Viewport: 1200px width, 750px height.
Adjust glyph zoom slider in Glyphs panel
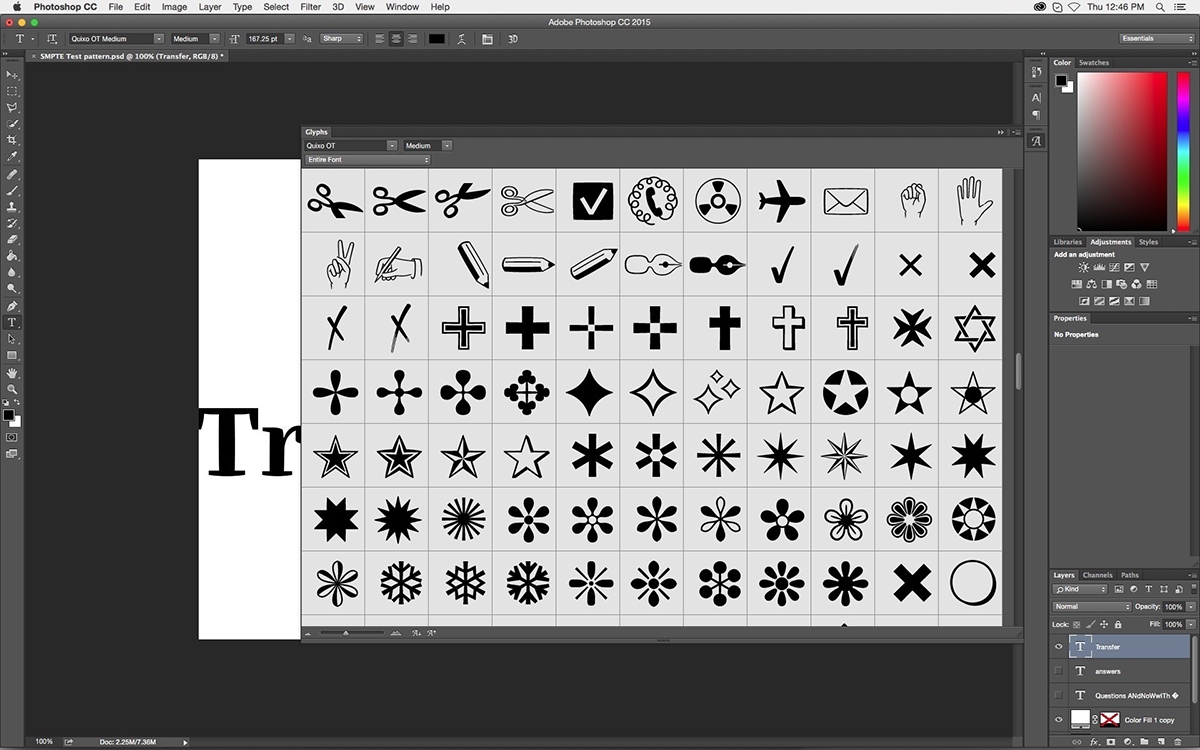click(x=345, y=633)
